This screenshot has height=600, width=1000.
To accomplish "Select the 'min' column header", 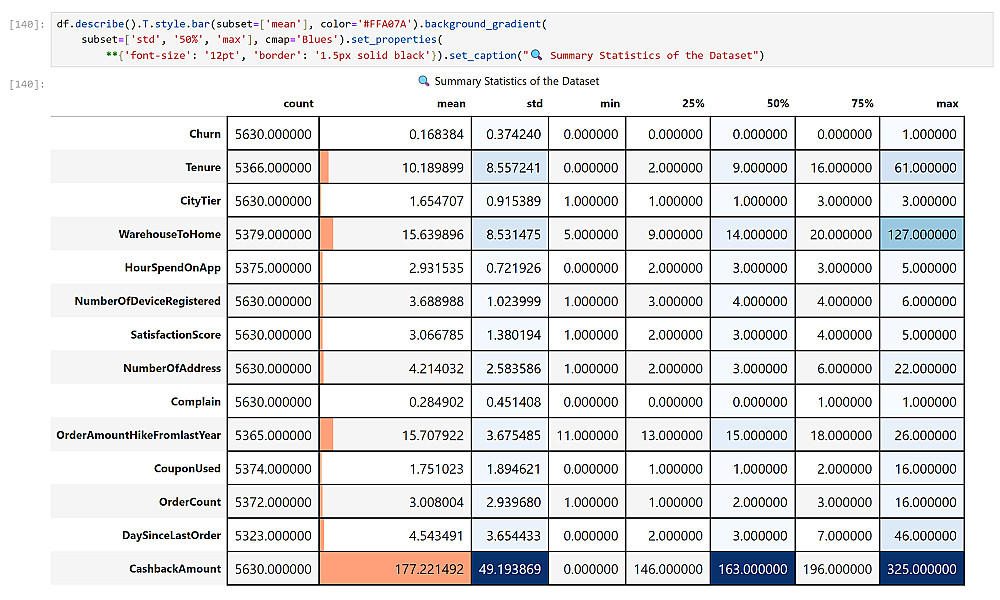I will click(x=610, y=103).
